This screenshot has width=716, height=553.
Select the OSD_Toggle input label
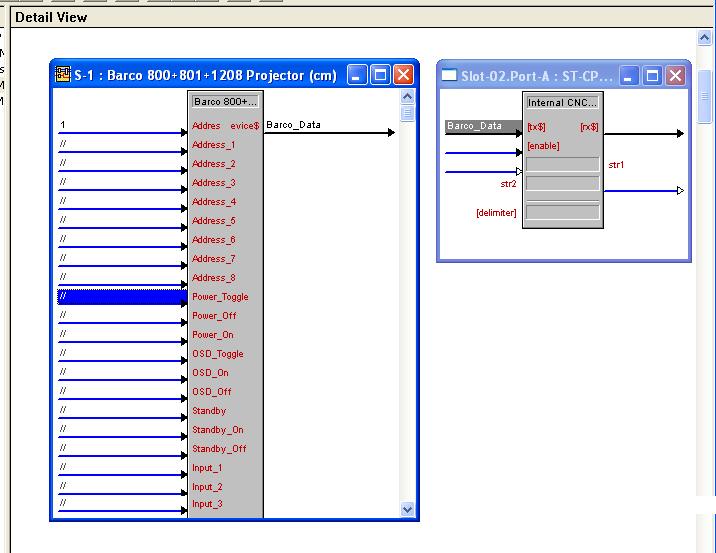point(218,354)
